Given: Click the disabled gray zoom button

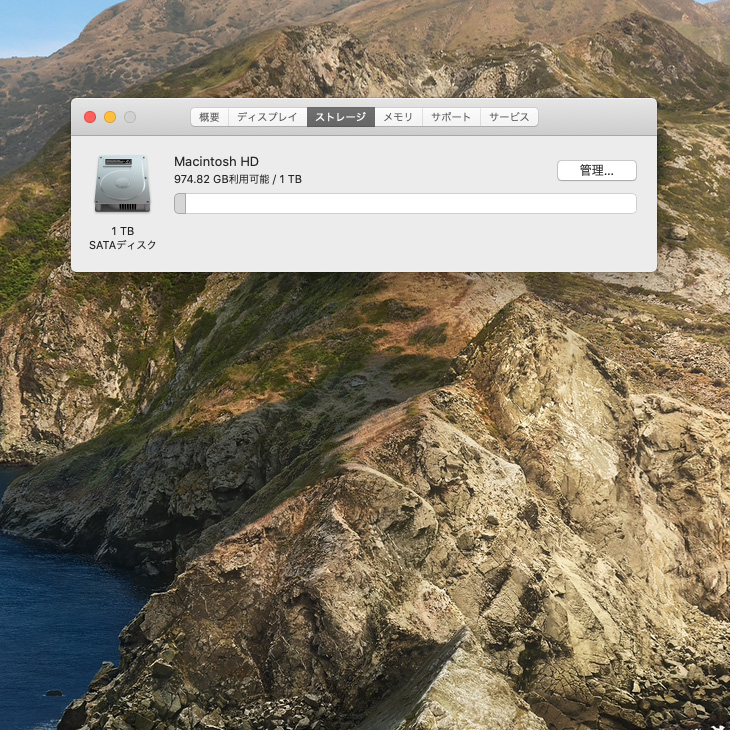Looking at the screenshot, I should 130,117.
